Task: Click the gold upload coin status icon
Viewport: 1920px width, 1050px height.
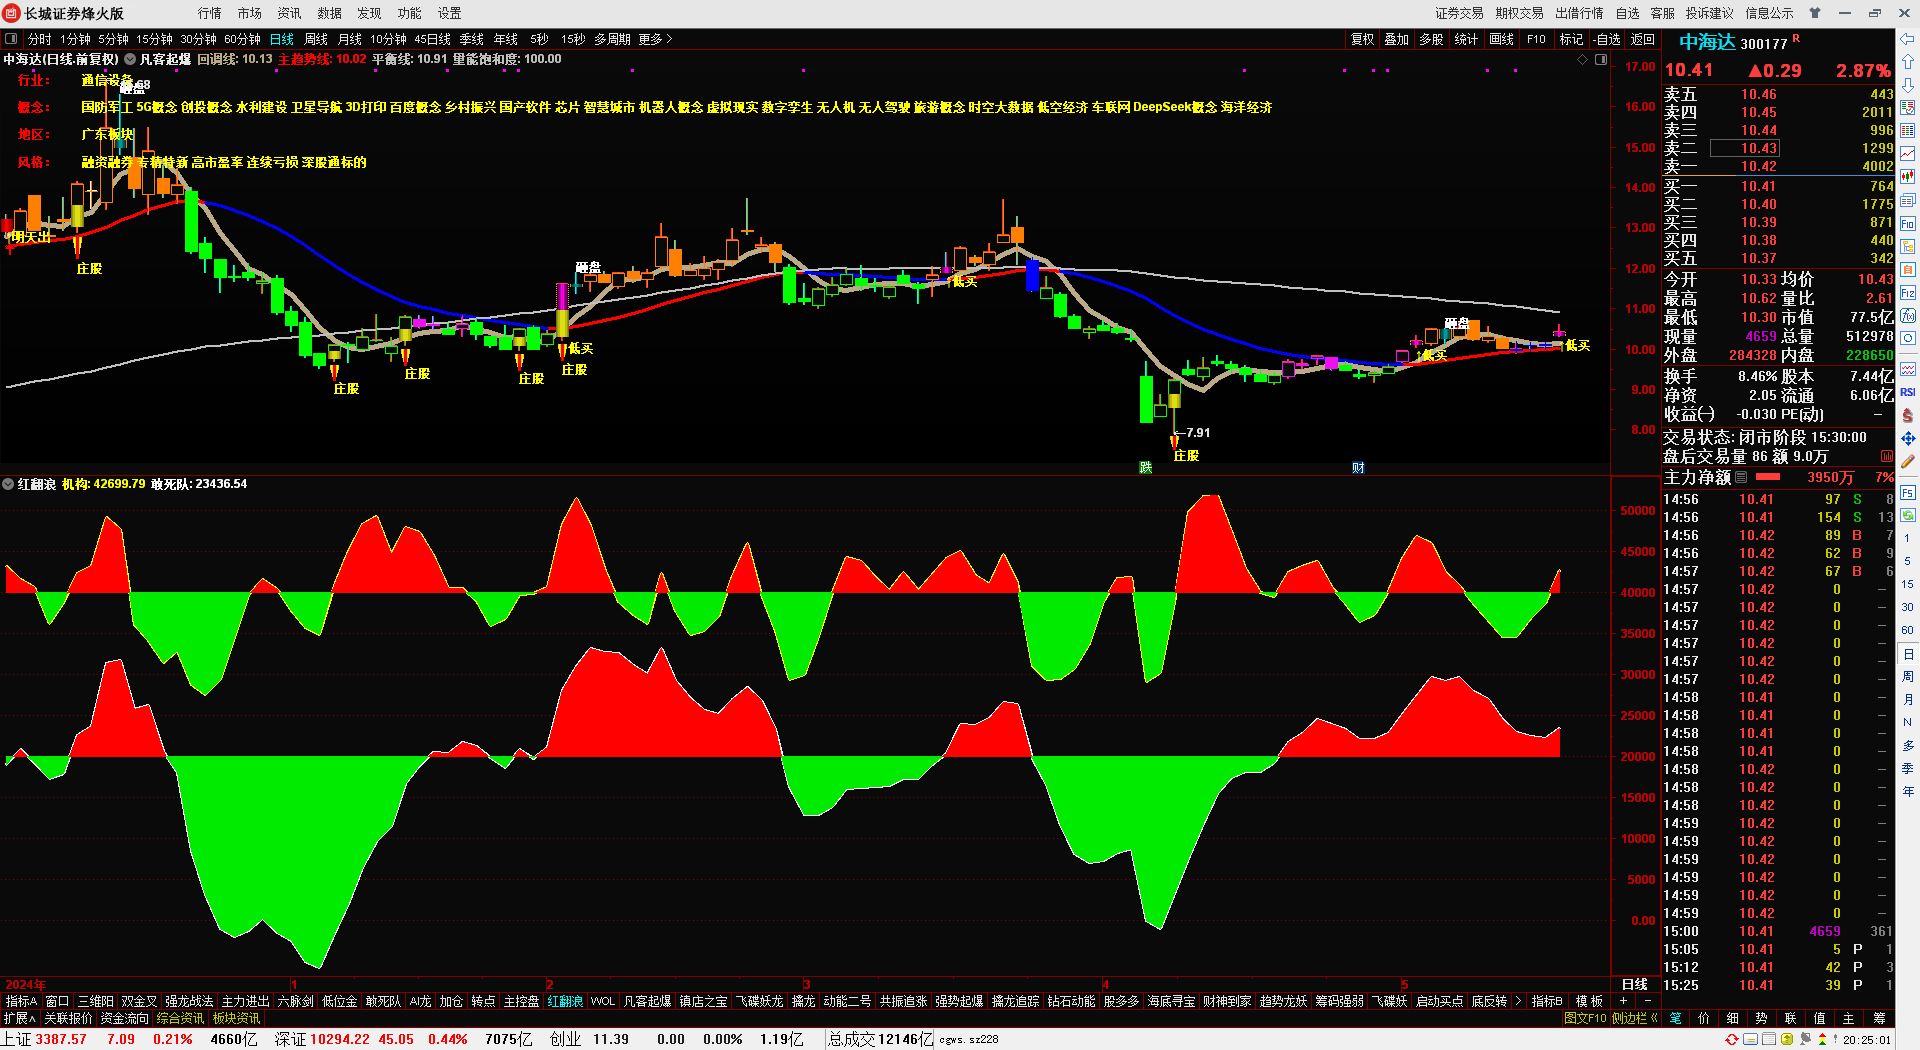Action: [1787, 1039]
